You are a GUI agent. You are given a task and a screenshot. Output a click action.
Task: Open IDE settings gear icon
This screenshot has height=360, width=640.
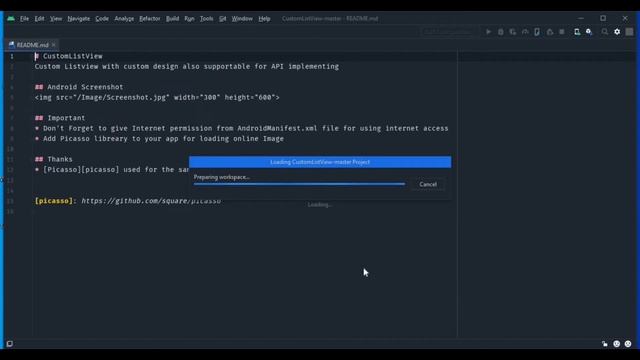point(617,32)
